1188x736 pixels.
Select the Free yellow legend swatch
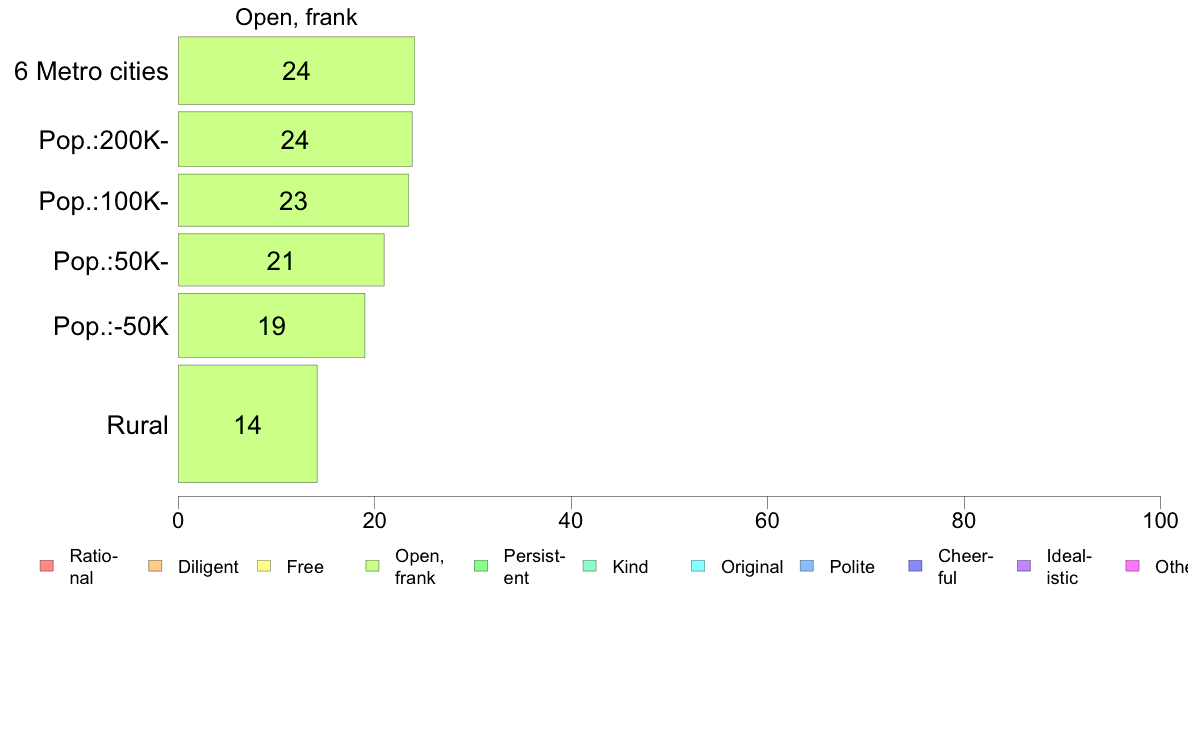click(264, 566)
